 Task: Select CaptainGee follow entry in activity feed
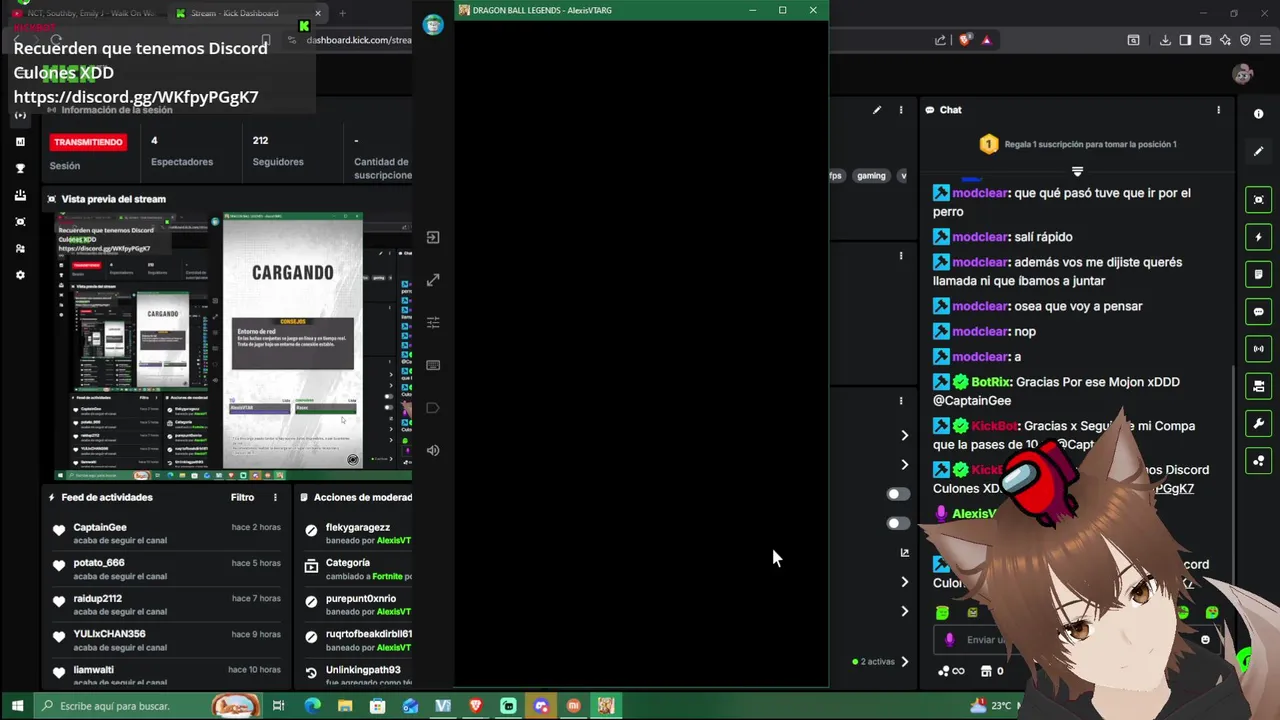168,533
